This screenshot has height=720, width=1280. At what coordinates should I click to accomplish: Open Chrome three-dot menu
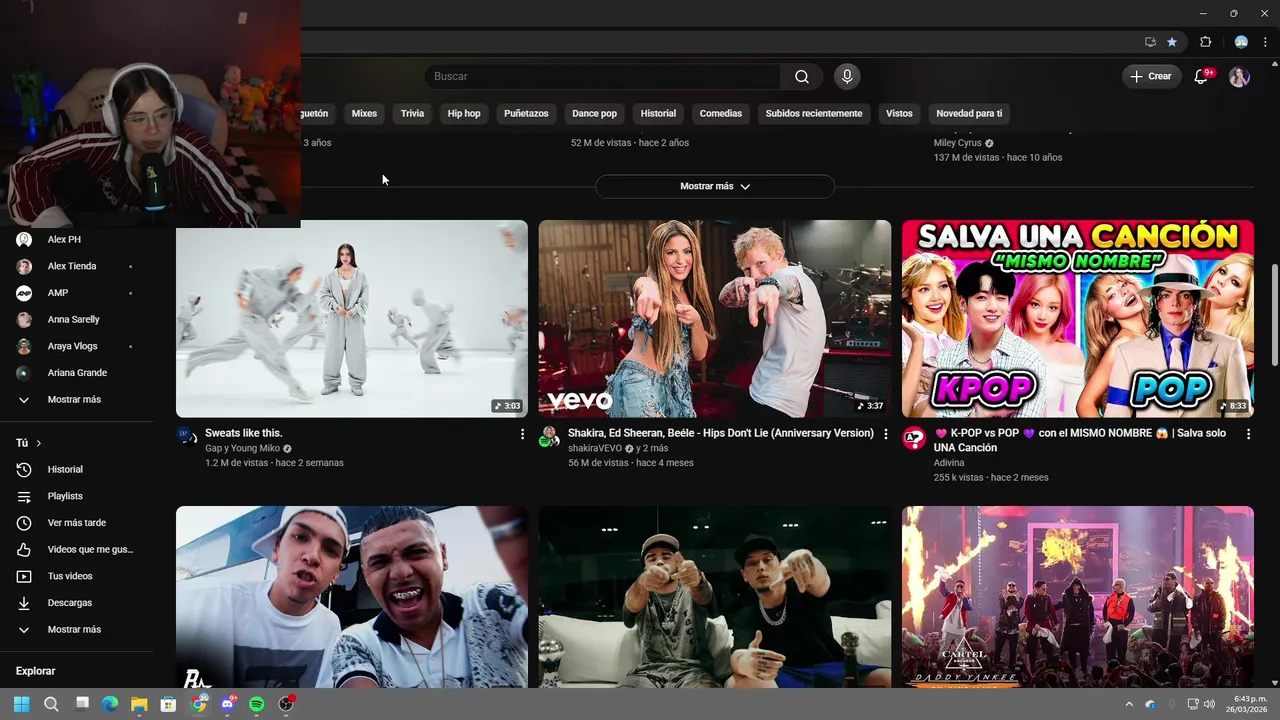click(x=1265, y=42)
